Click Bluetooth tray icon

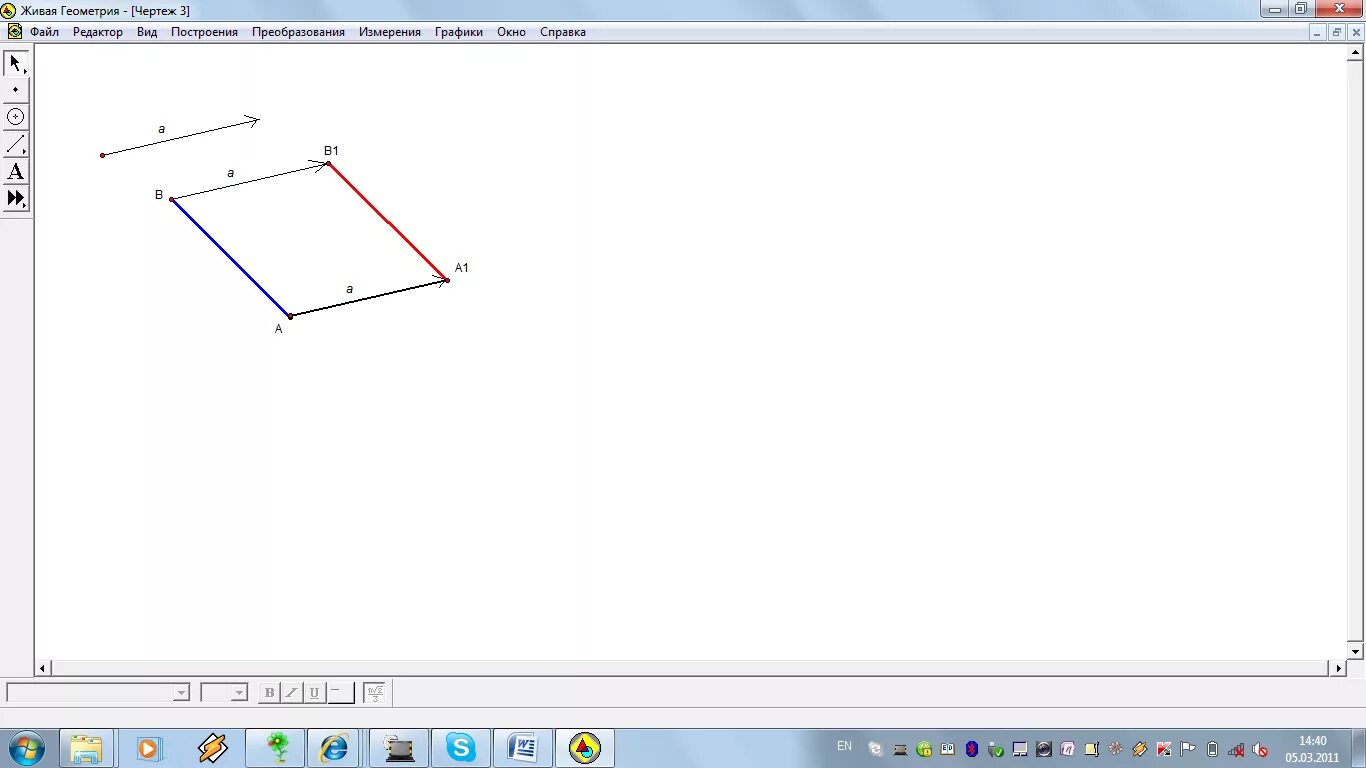tap(971, 749)
